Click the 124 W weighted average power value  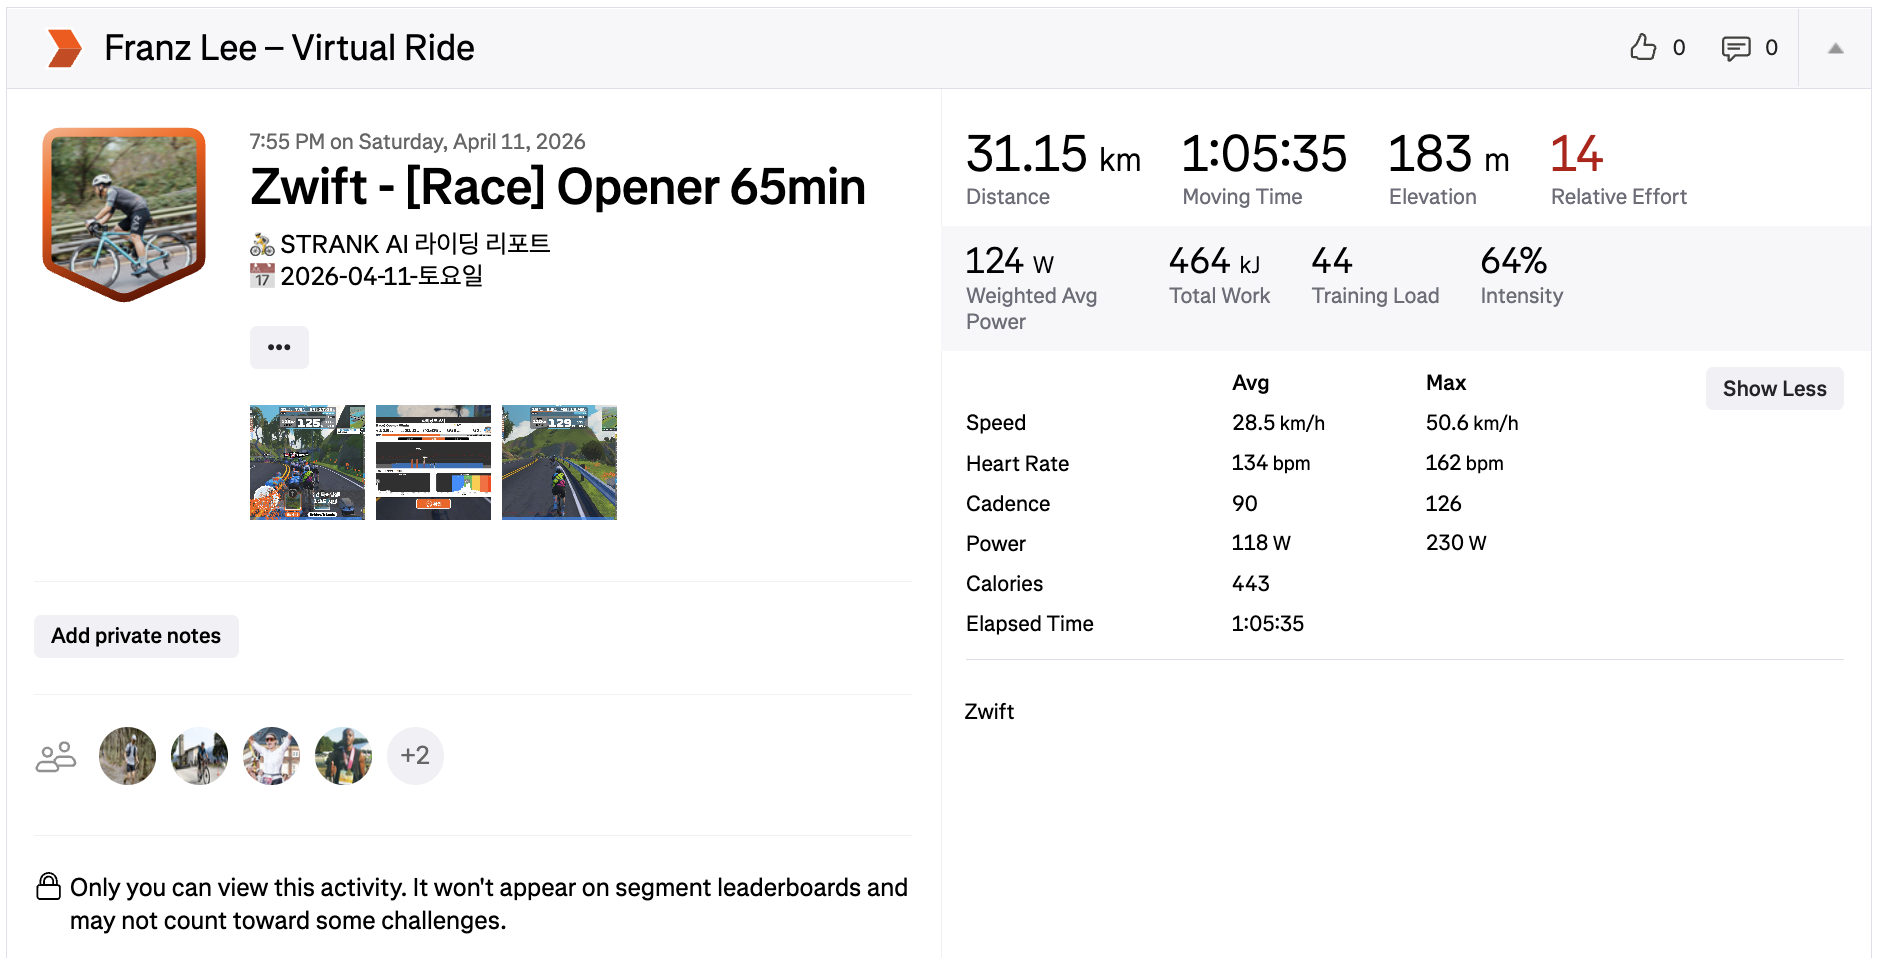pyautogui.click(x=1009, y=262)
